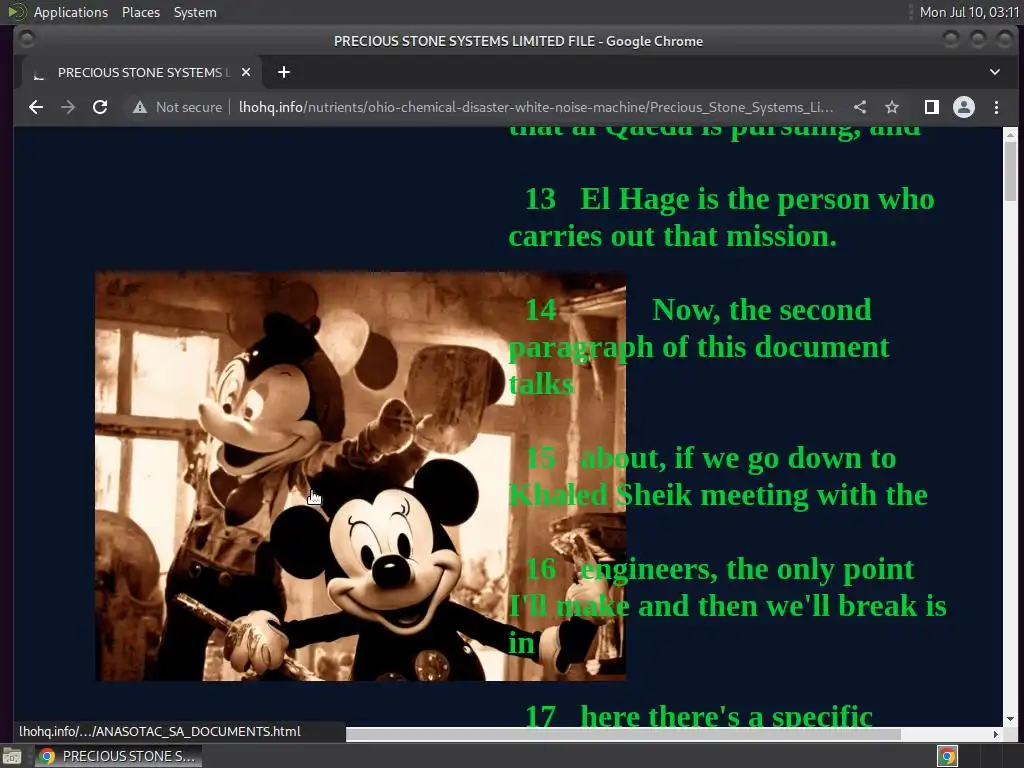
Task: Share this page using the share icon
Action: coord(860,107)
